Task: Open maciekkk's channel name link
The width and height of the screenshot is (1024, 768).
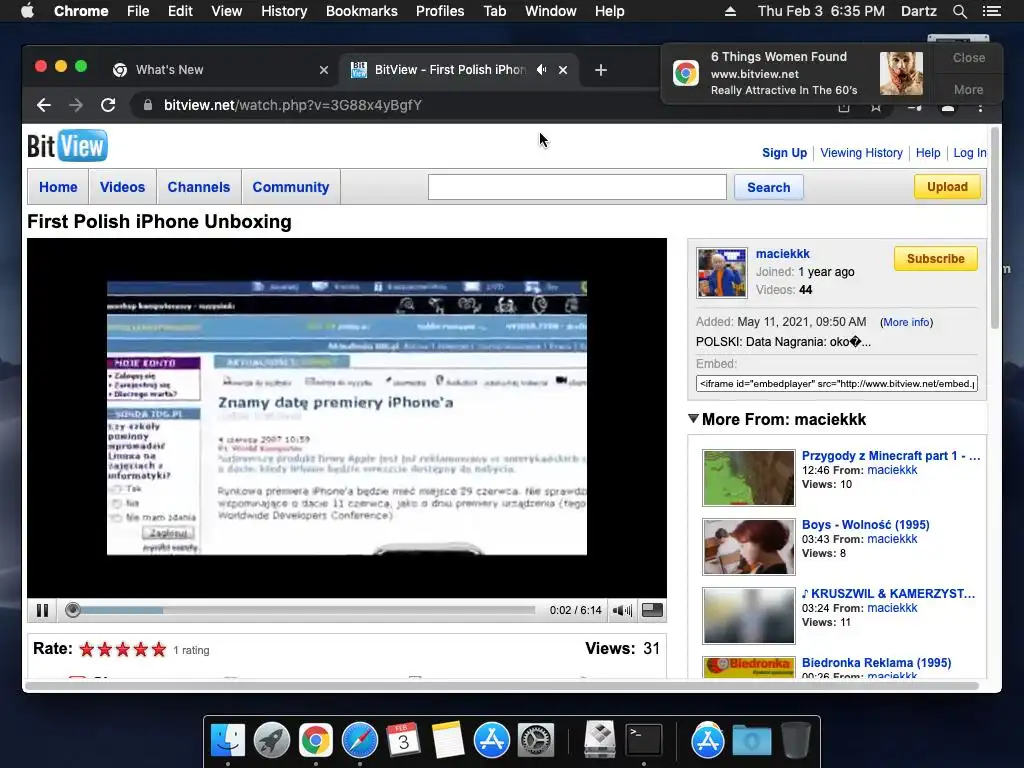Action: 782,253
